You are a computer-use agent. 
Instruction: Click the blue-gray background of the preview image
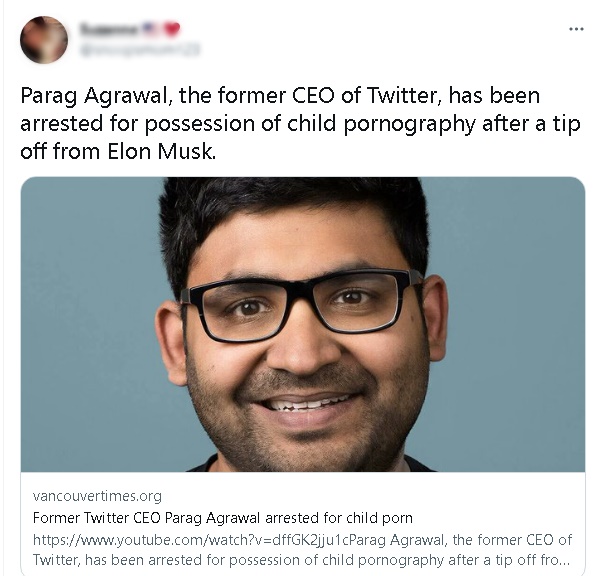[x=87, y=323]
